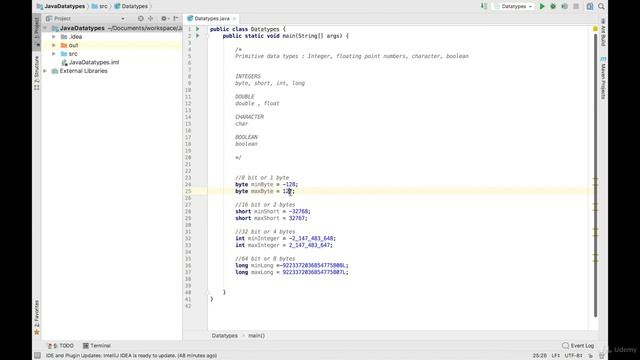Image resolution: width=640 pixels, height=360 pixels.
Task: Run the Datatypes configuration with the green play button
Action: point(542,7)
